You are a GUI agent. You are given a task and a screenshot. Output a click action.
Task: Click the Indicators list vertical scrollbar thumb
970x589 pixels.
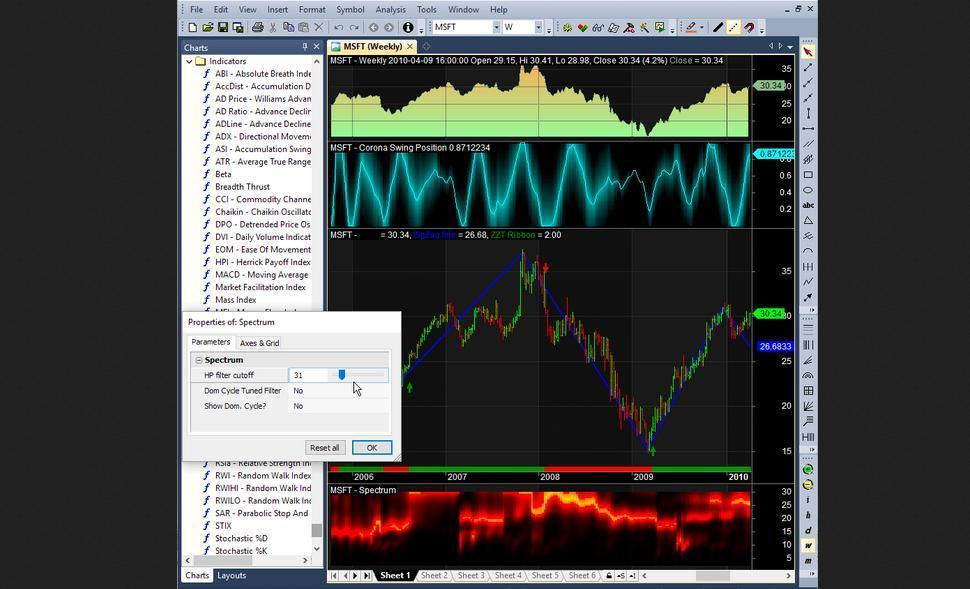coord(317,530)
